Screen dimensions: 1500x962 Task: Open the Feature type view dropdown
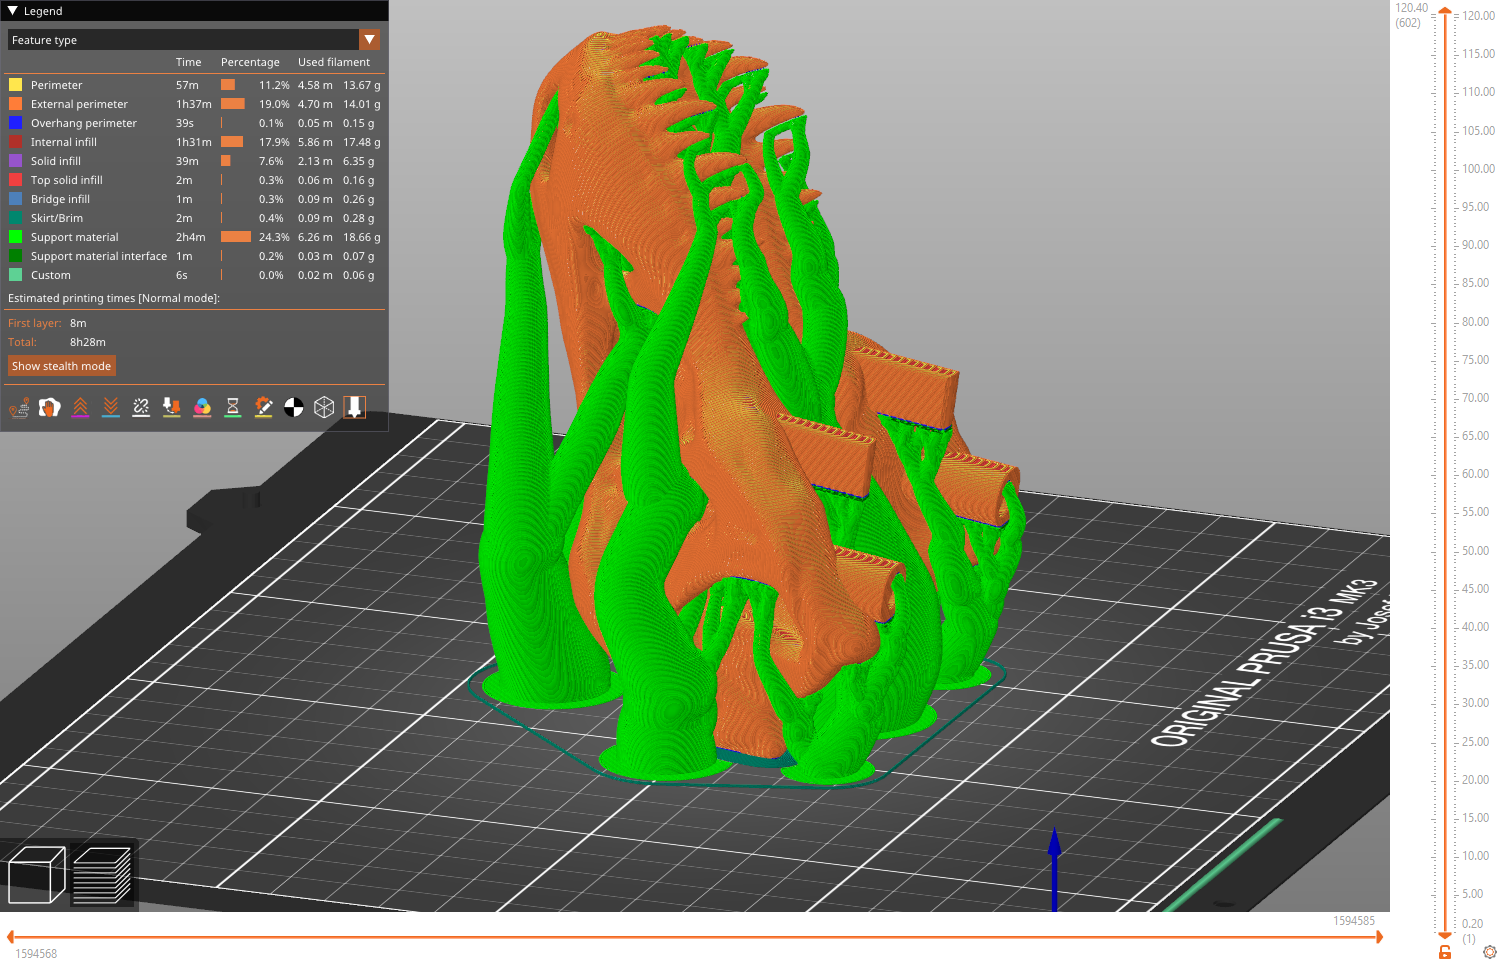pos(194,39)
